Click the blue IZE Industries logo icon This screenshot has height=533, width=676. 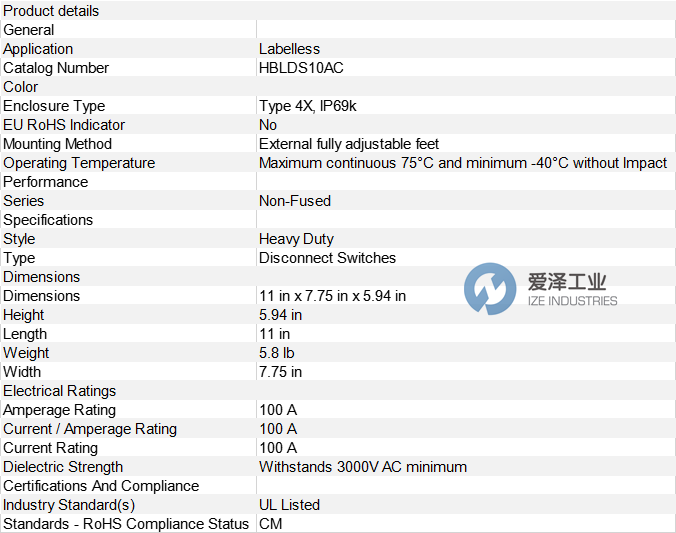[490, 289]
